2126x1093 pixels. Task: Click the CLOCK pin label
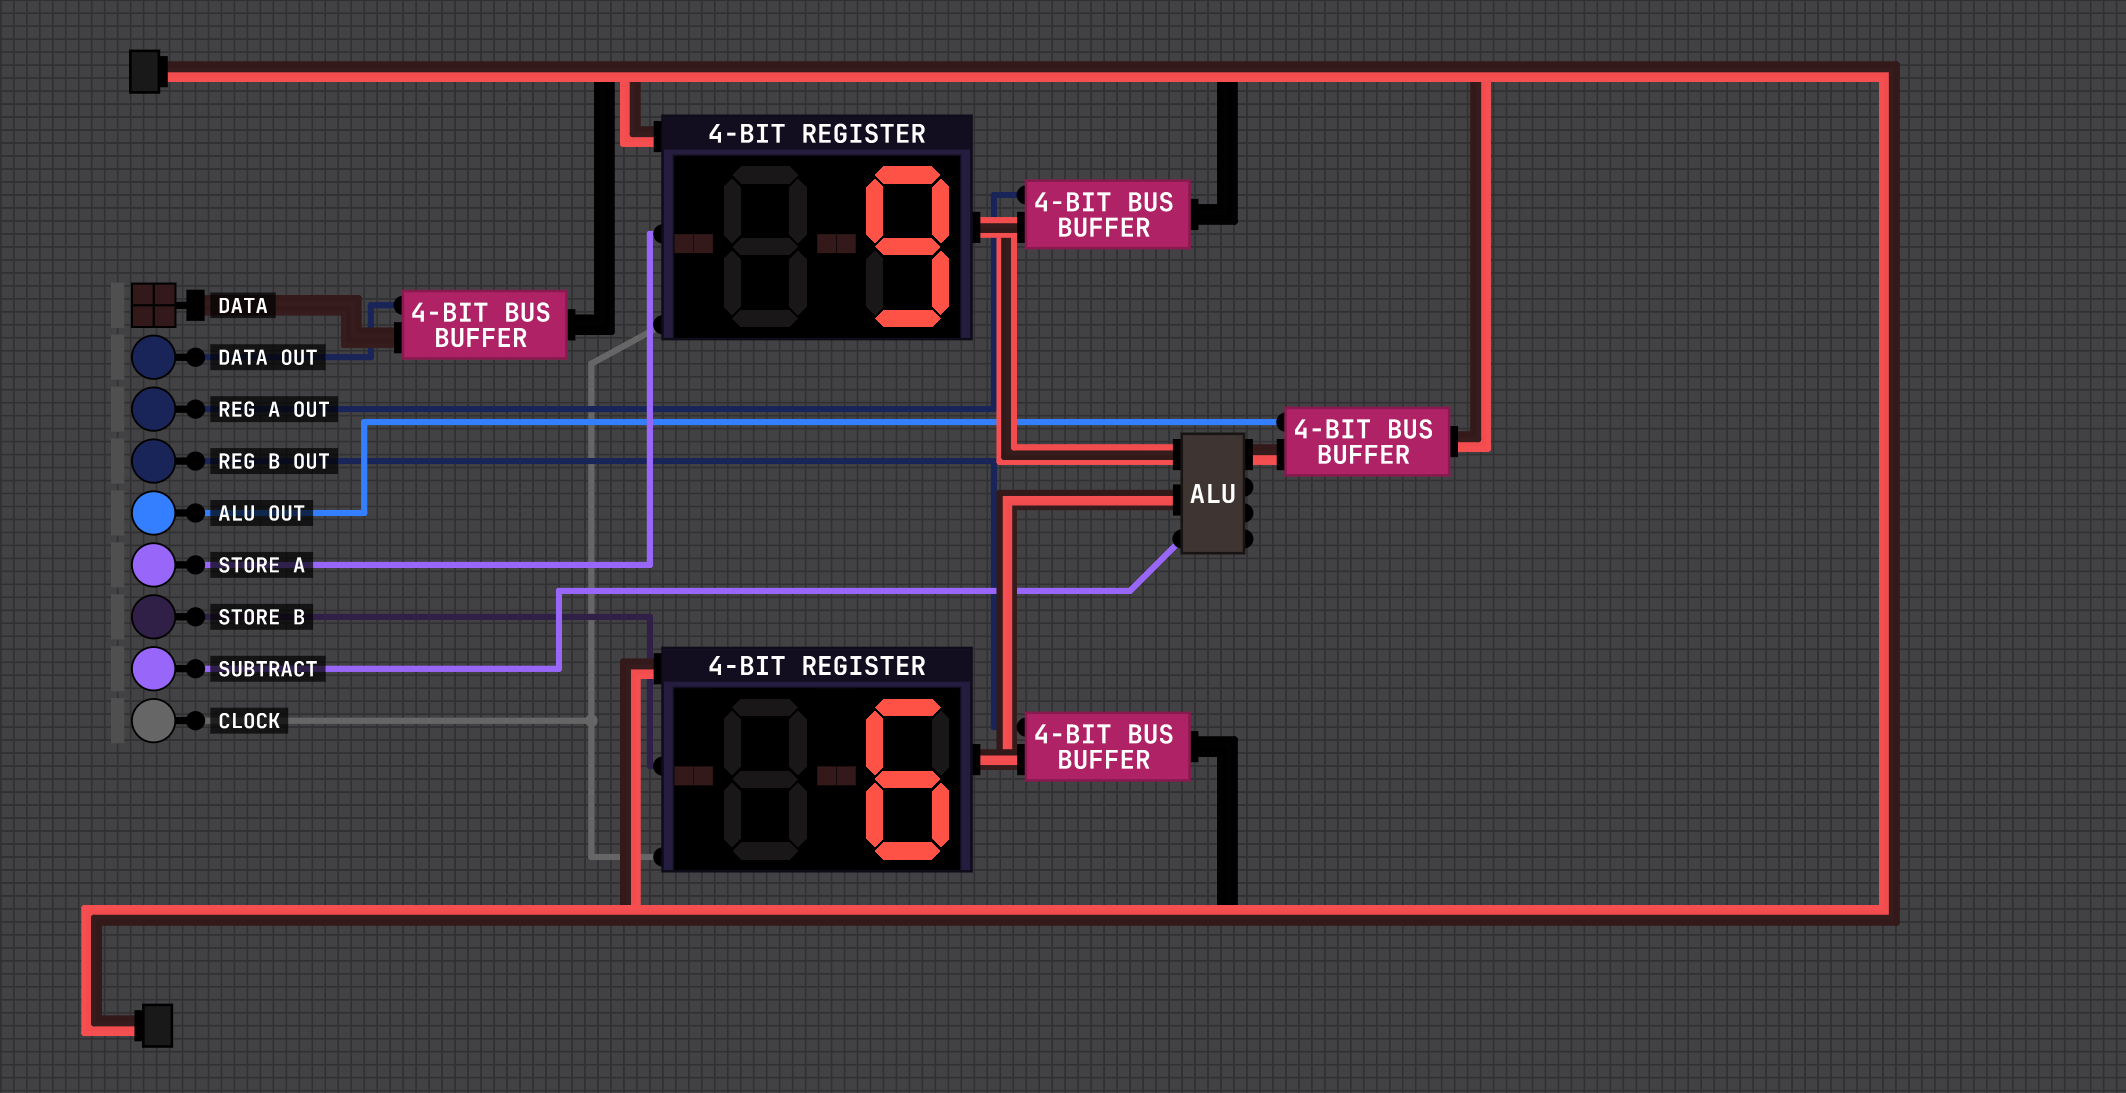pyautogui.click(x=249, y=721)
